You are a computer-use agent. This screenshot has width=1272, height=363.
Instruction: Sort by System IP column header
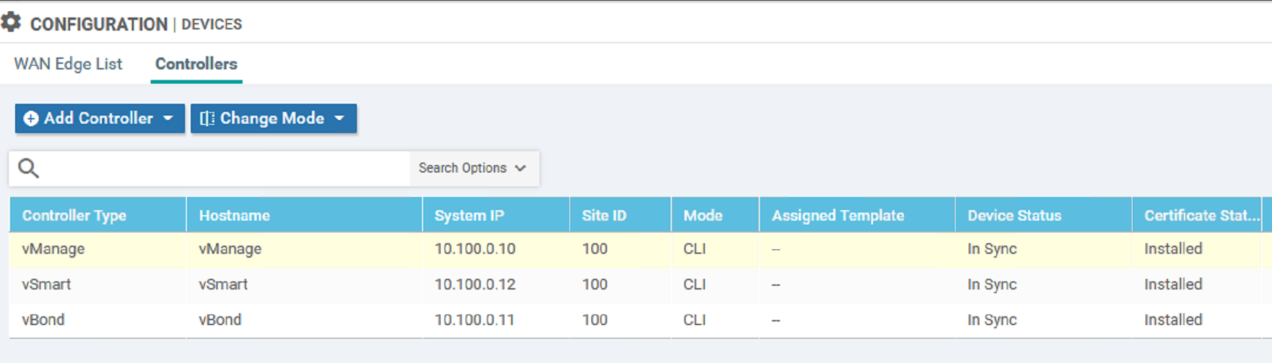click(x=468, y=216)
